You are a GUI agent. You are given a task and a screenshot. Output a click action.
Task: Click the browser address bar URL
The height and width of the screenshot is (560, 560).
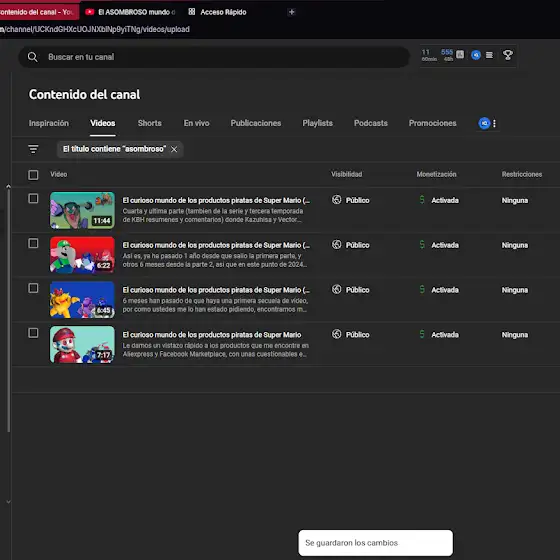95,29
